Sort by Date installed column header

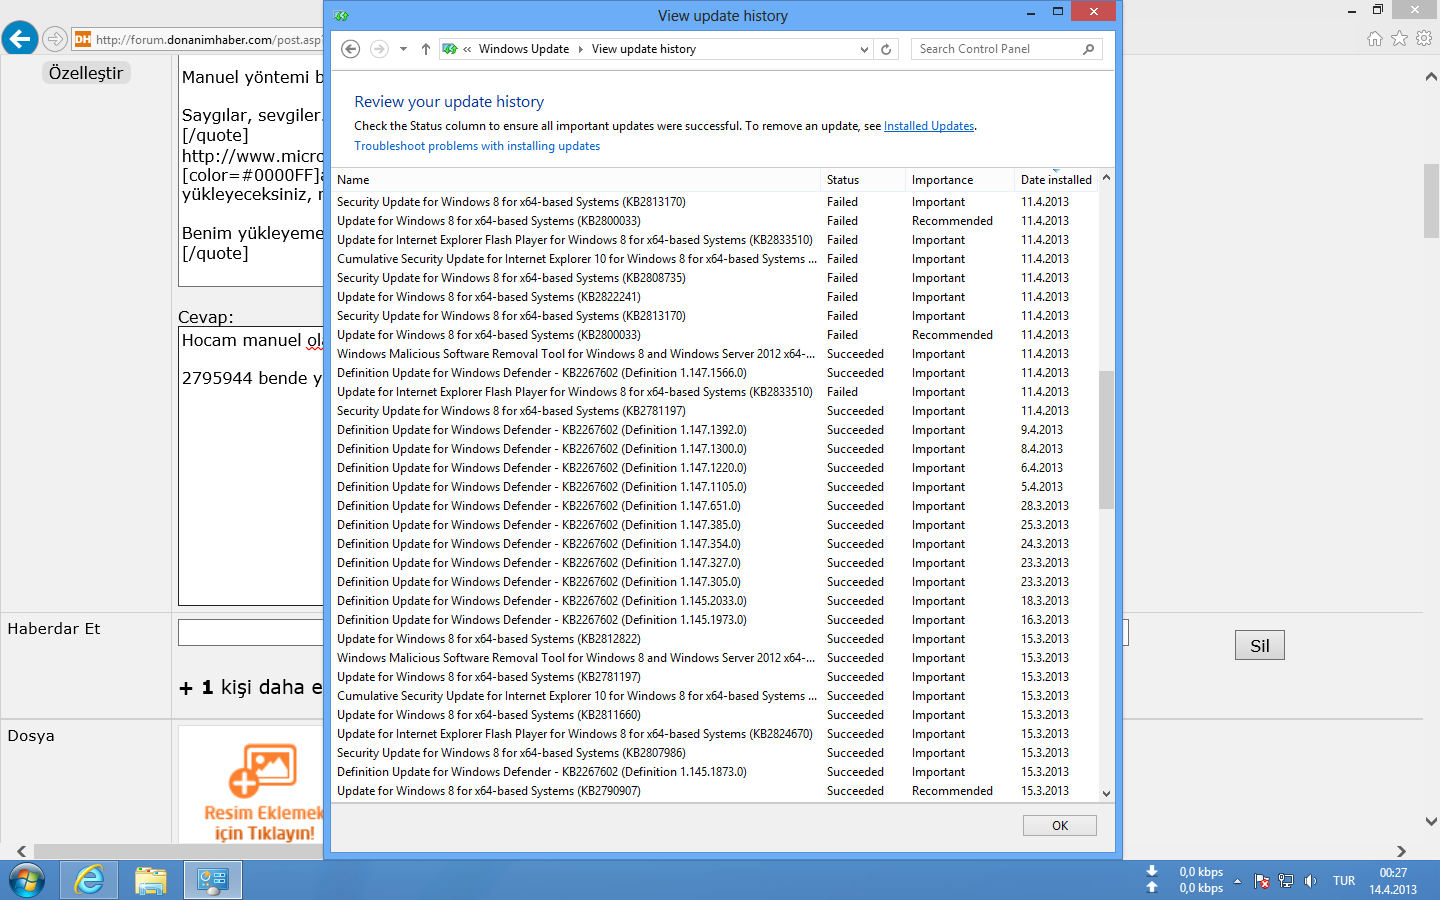(1056, 180)
